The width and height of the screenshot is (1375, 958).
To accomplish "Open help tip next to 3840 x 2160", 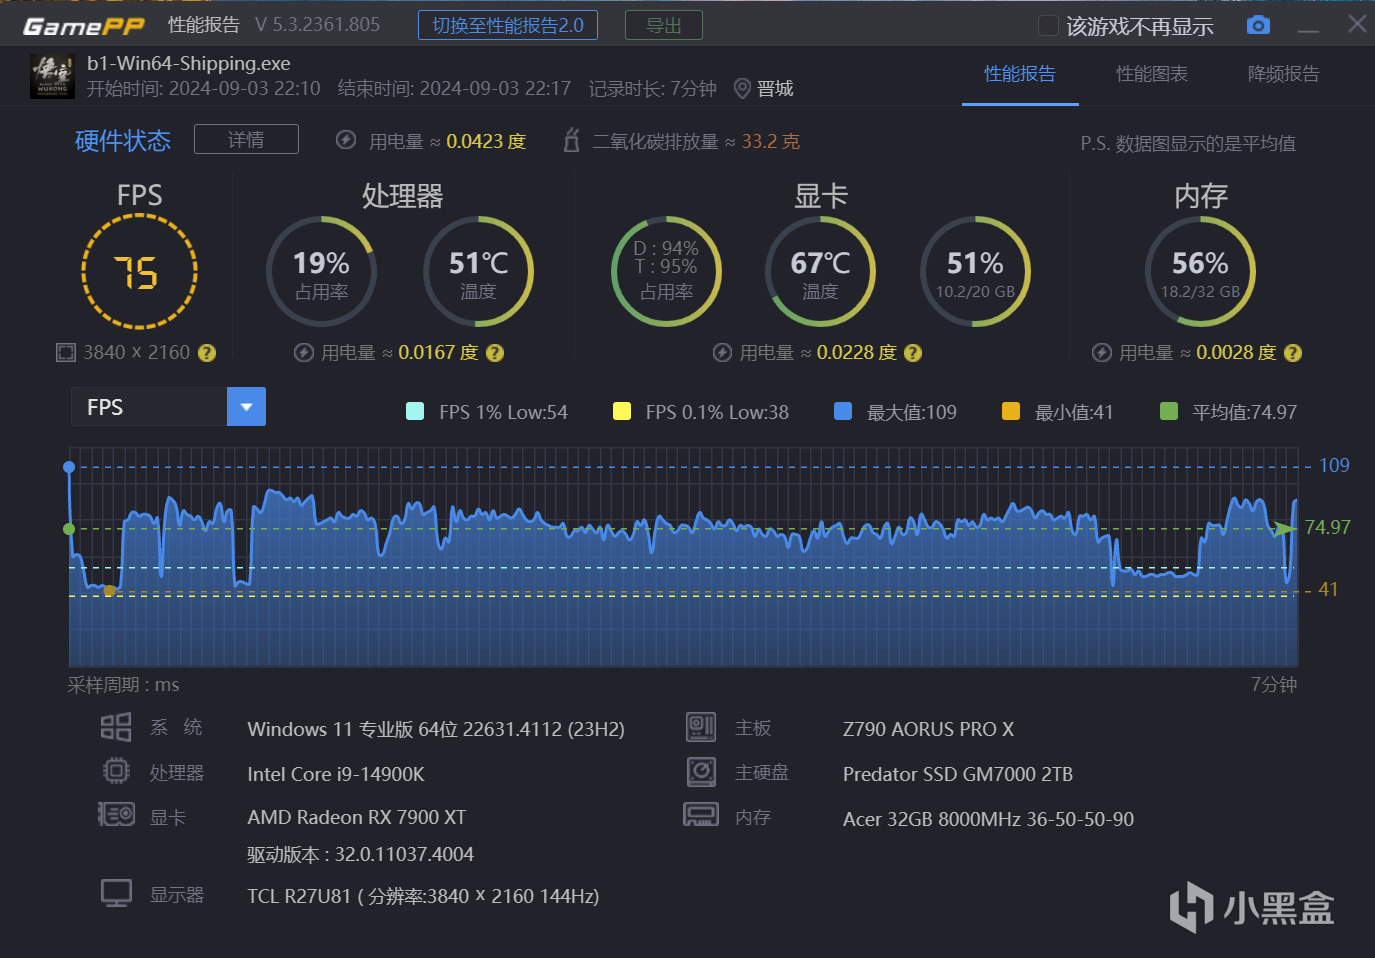I will pyautogui.click(x=207, y=353).
